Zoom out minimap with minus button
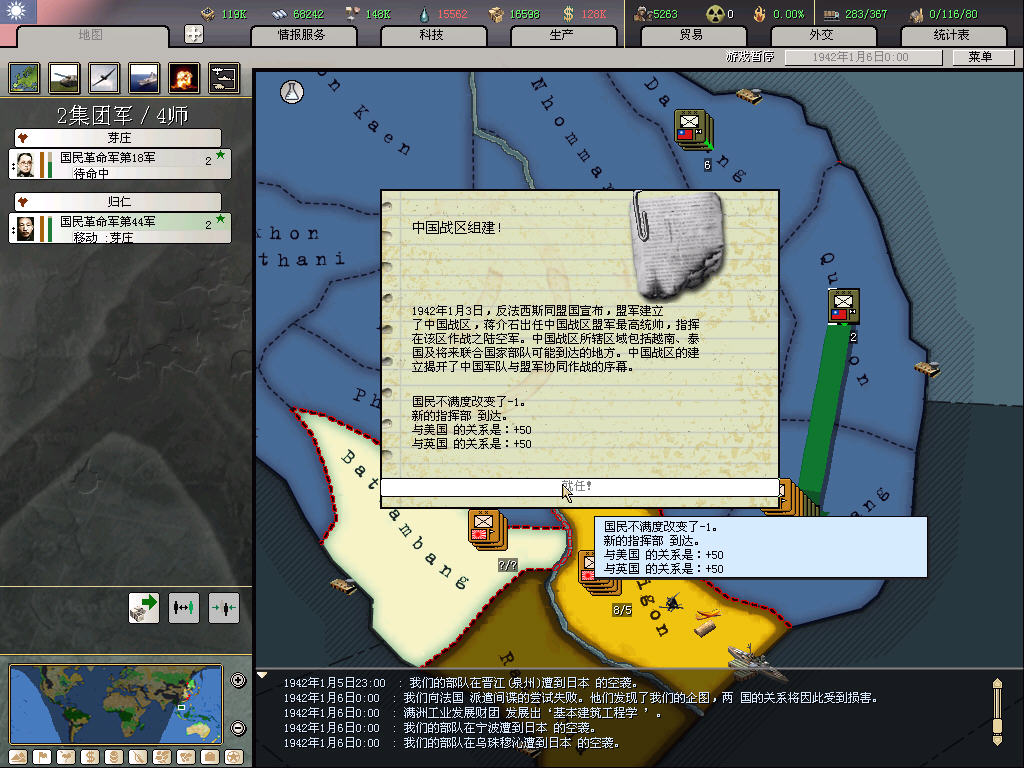Viewport: 1024px width, 768px height. pos(238,728)
